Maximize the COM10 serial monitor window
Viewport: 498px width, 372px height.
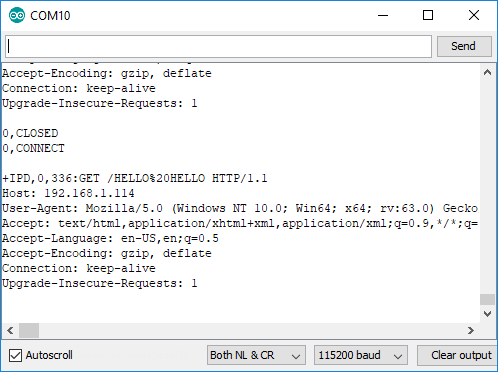tap(428, 15)
